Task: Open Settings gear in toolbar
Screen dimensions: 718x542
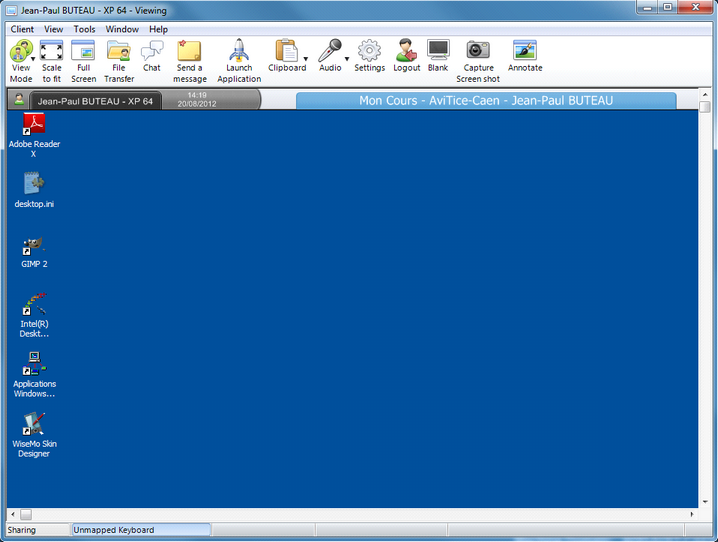Action: click(370, 51)
